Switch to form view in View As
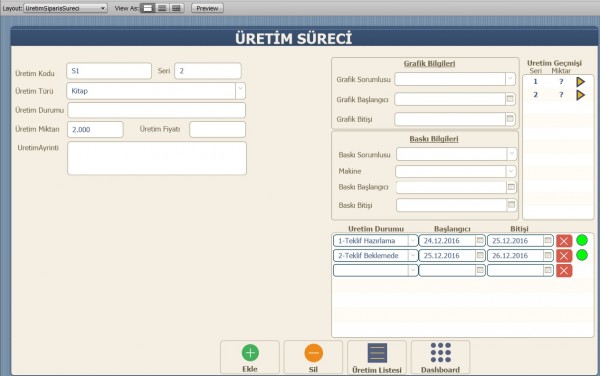Image resolution: width=600 pixels, height=376 pixels. (148, 8)
